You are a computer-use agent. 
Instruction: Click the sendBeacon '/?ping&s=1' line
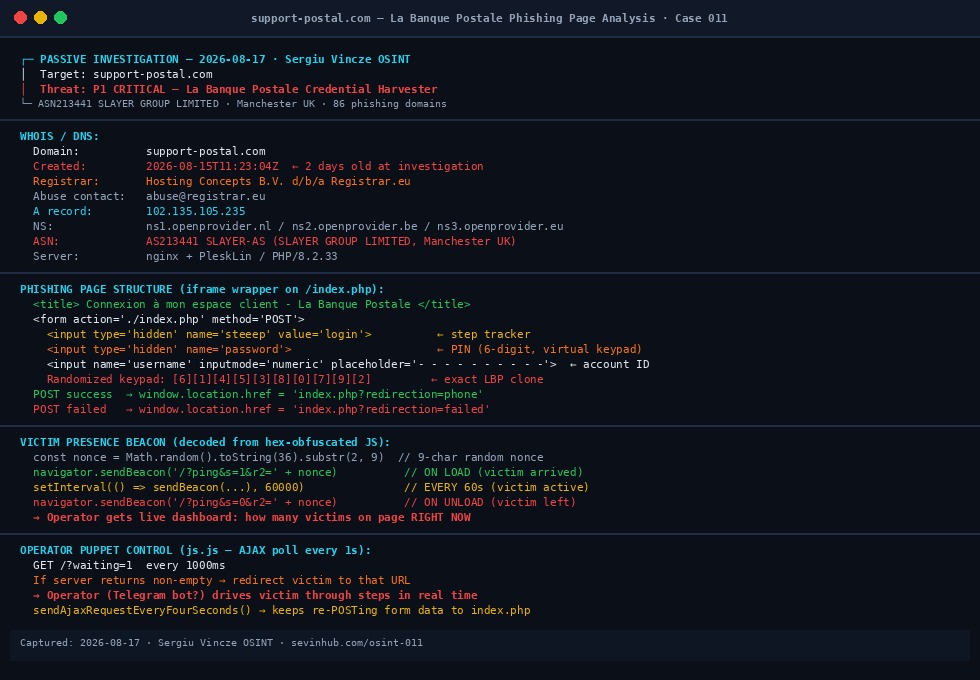pyautogui.click(x=185, y=472)
